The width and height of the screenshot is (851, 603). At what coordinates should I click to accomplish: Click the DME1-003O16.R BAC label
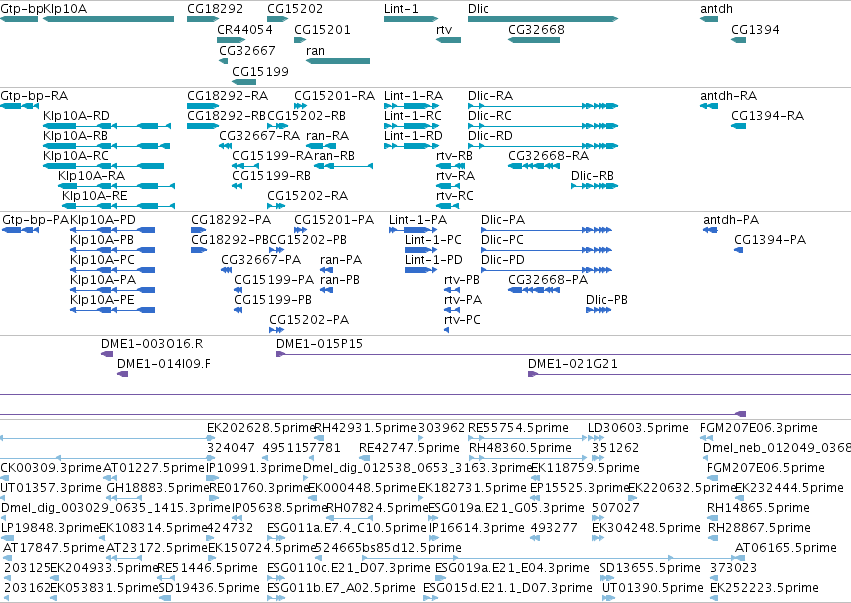pos(152,344)
